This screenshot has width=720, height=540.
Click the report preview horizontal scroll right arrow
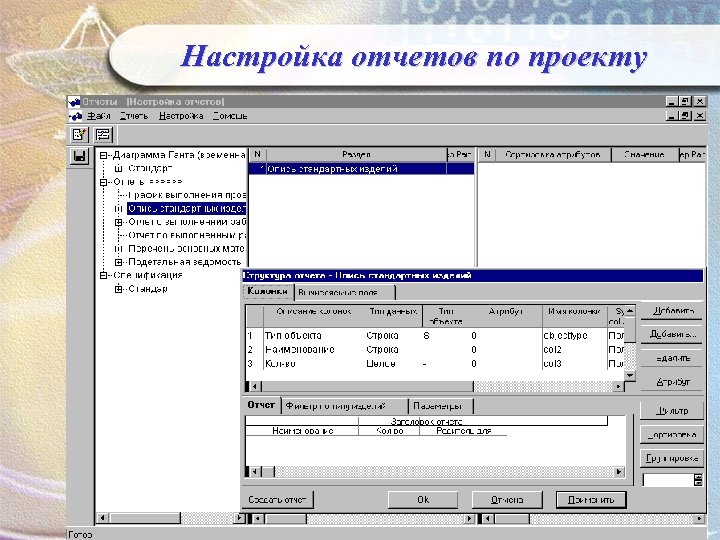(619, 472)
